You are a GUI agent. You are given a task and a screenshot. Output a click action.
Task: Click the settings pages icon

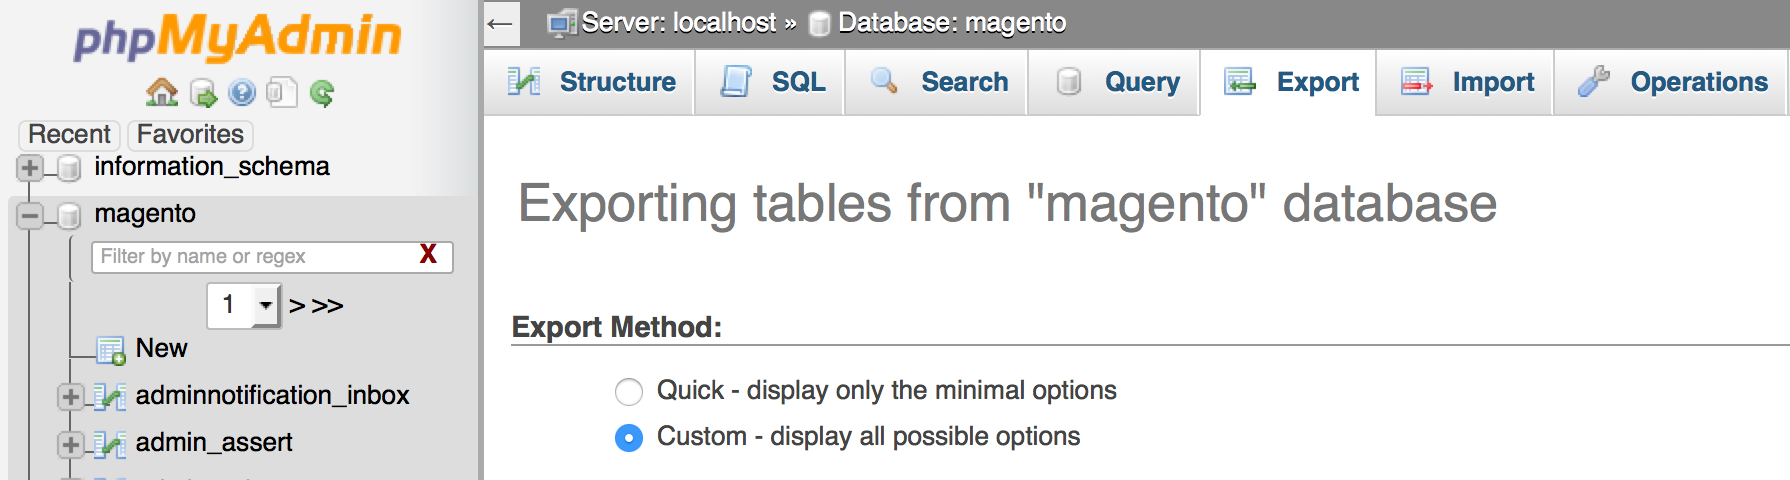(281, 93)
